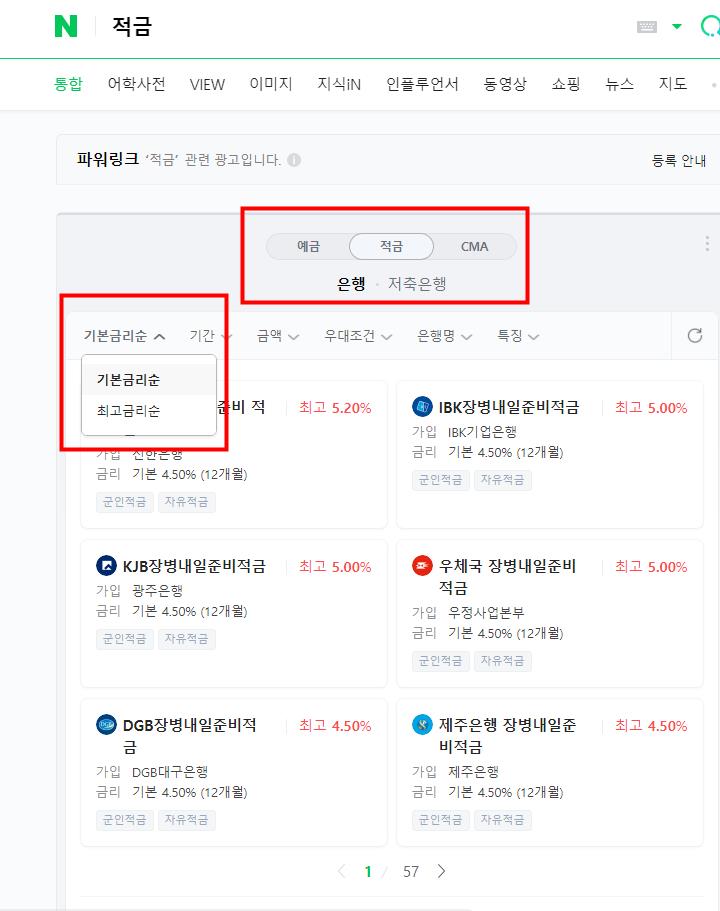Image resolution: width=720 pixels, height=911 pixels.
Task: Click the 군인적금 tag on 신한은행 card
Action: (x=124, y=502)
